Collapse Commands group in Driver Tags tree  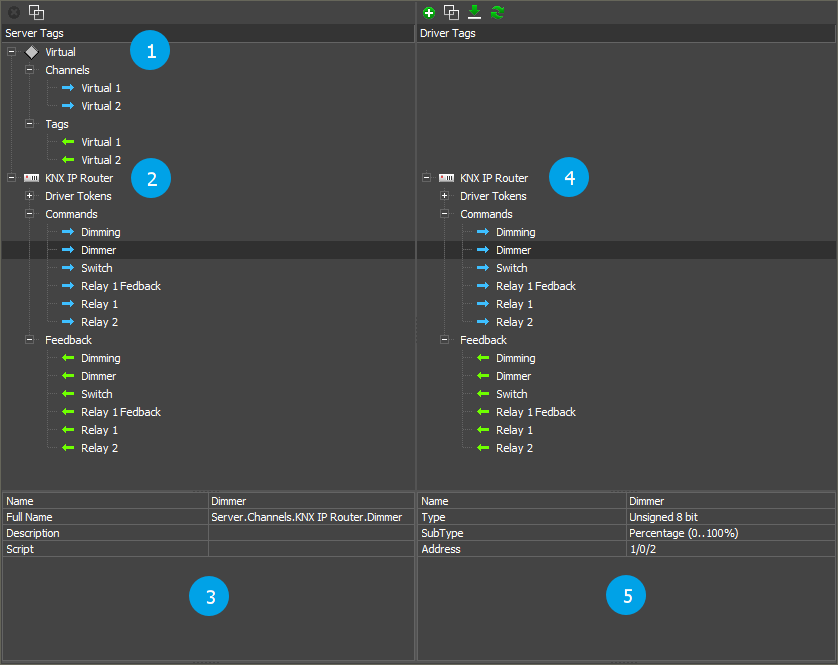444,214
